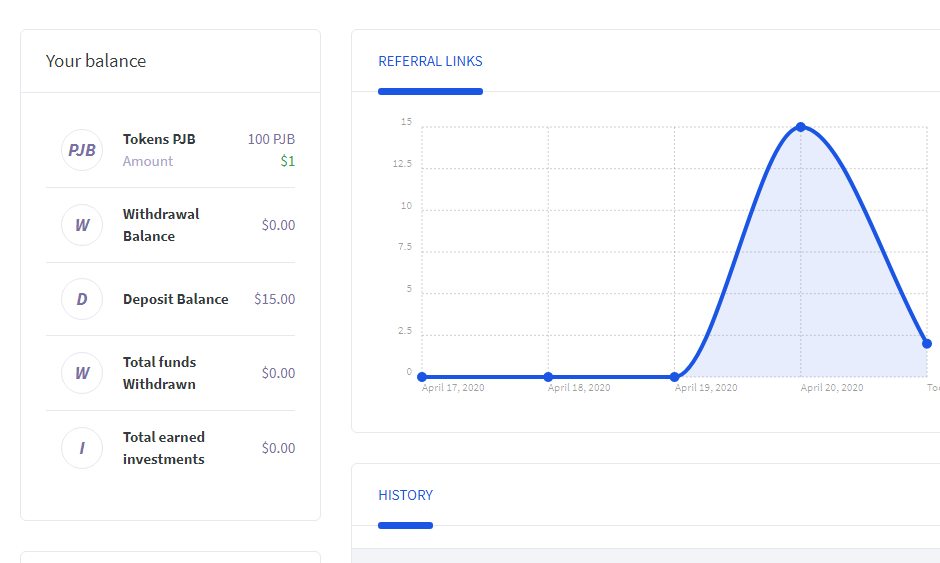Viewport: 940px width, 563px height.
Task: Click the Total funds Withdrawn W icon
Action: point(82,373)
